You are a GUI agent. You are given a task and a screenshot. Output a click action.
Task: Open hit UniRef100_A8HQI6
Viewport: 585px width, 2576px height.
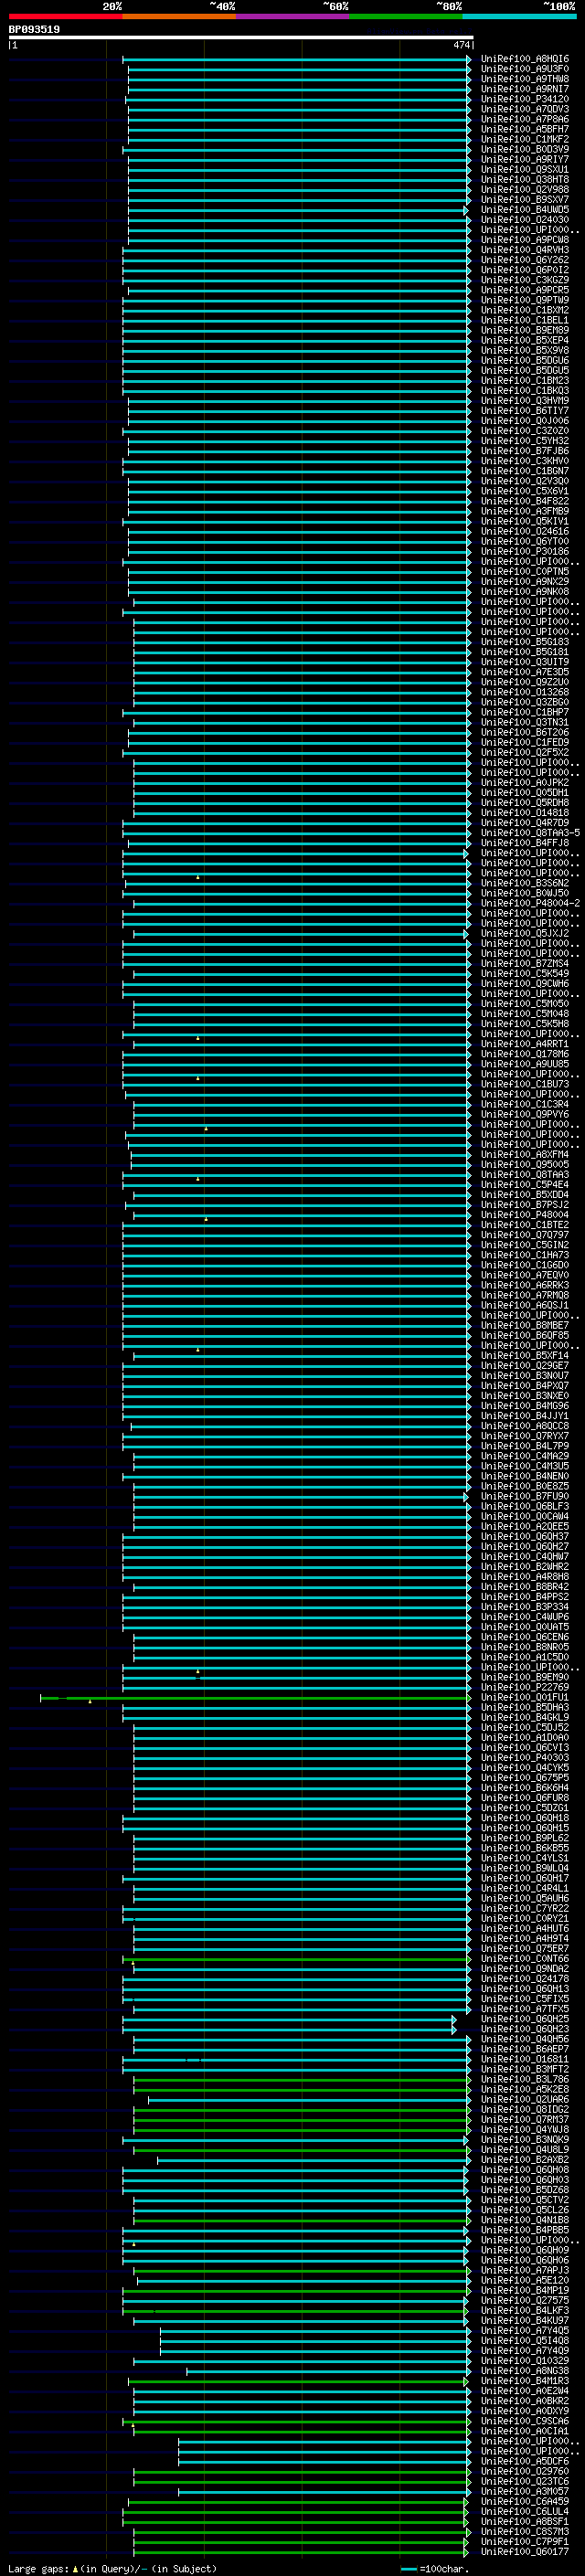click(525, 59)
